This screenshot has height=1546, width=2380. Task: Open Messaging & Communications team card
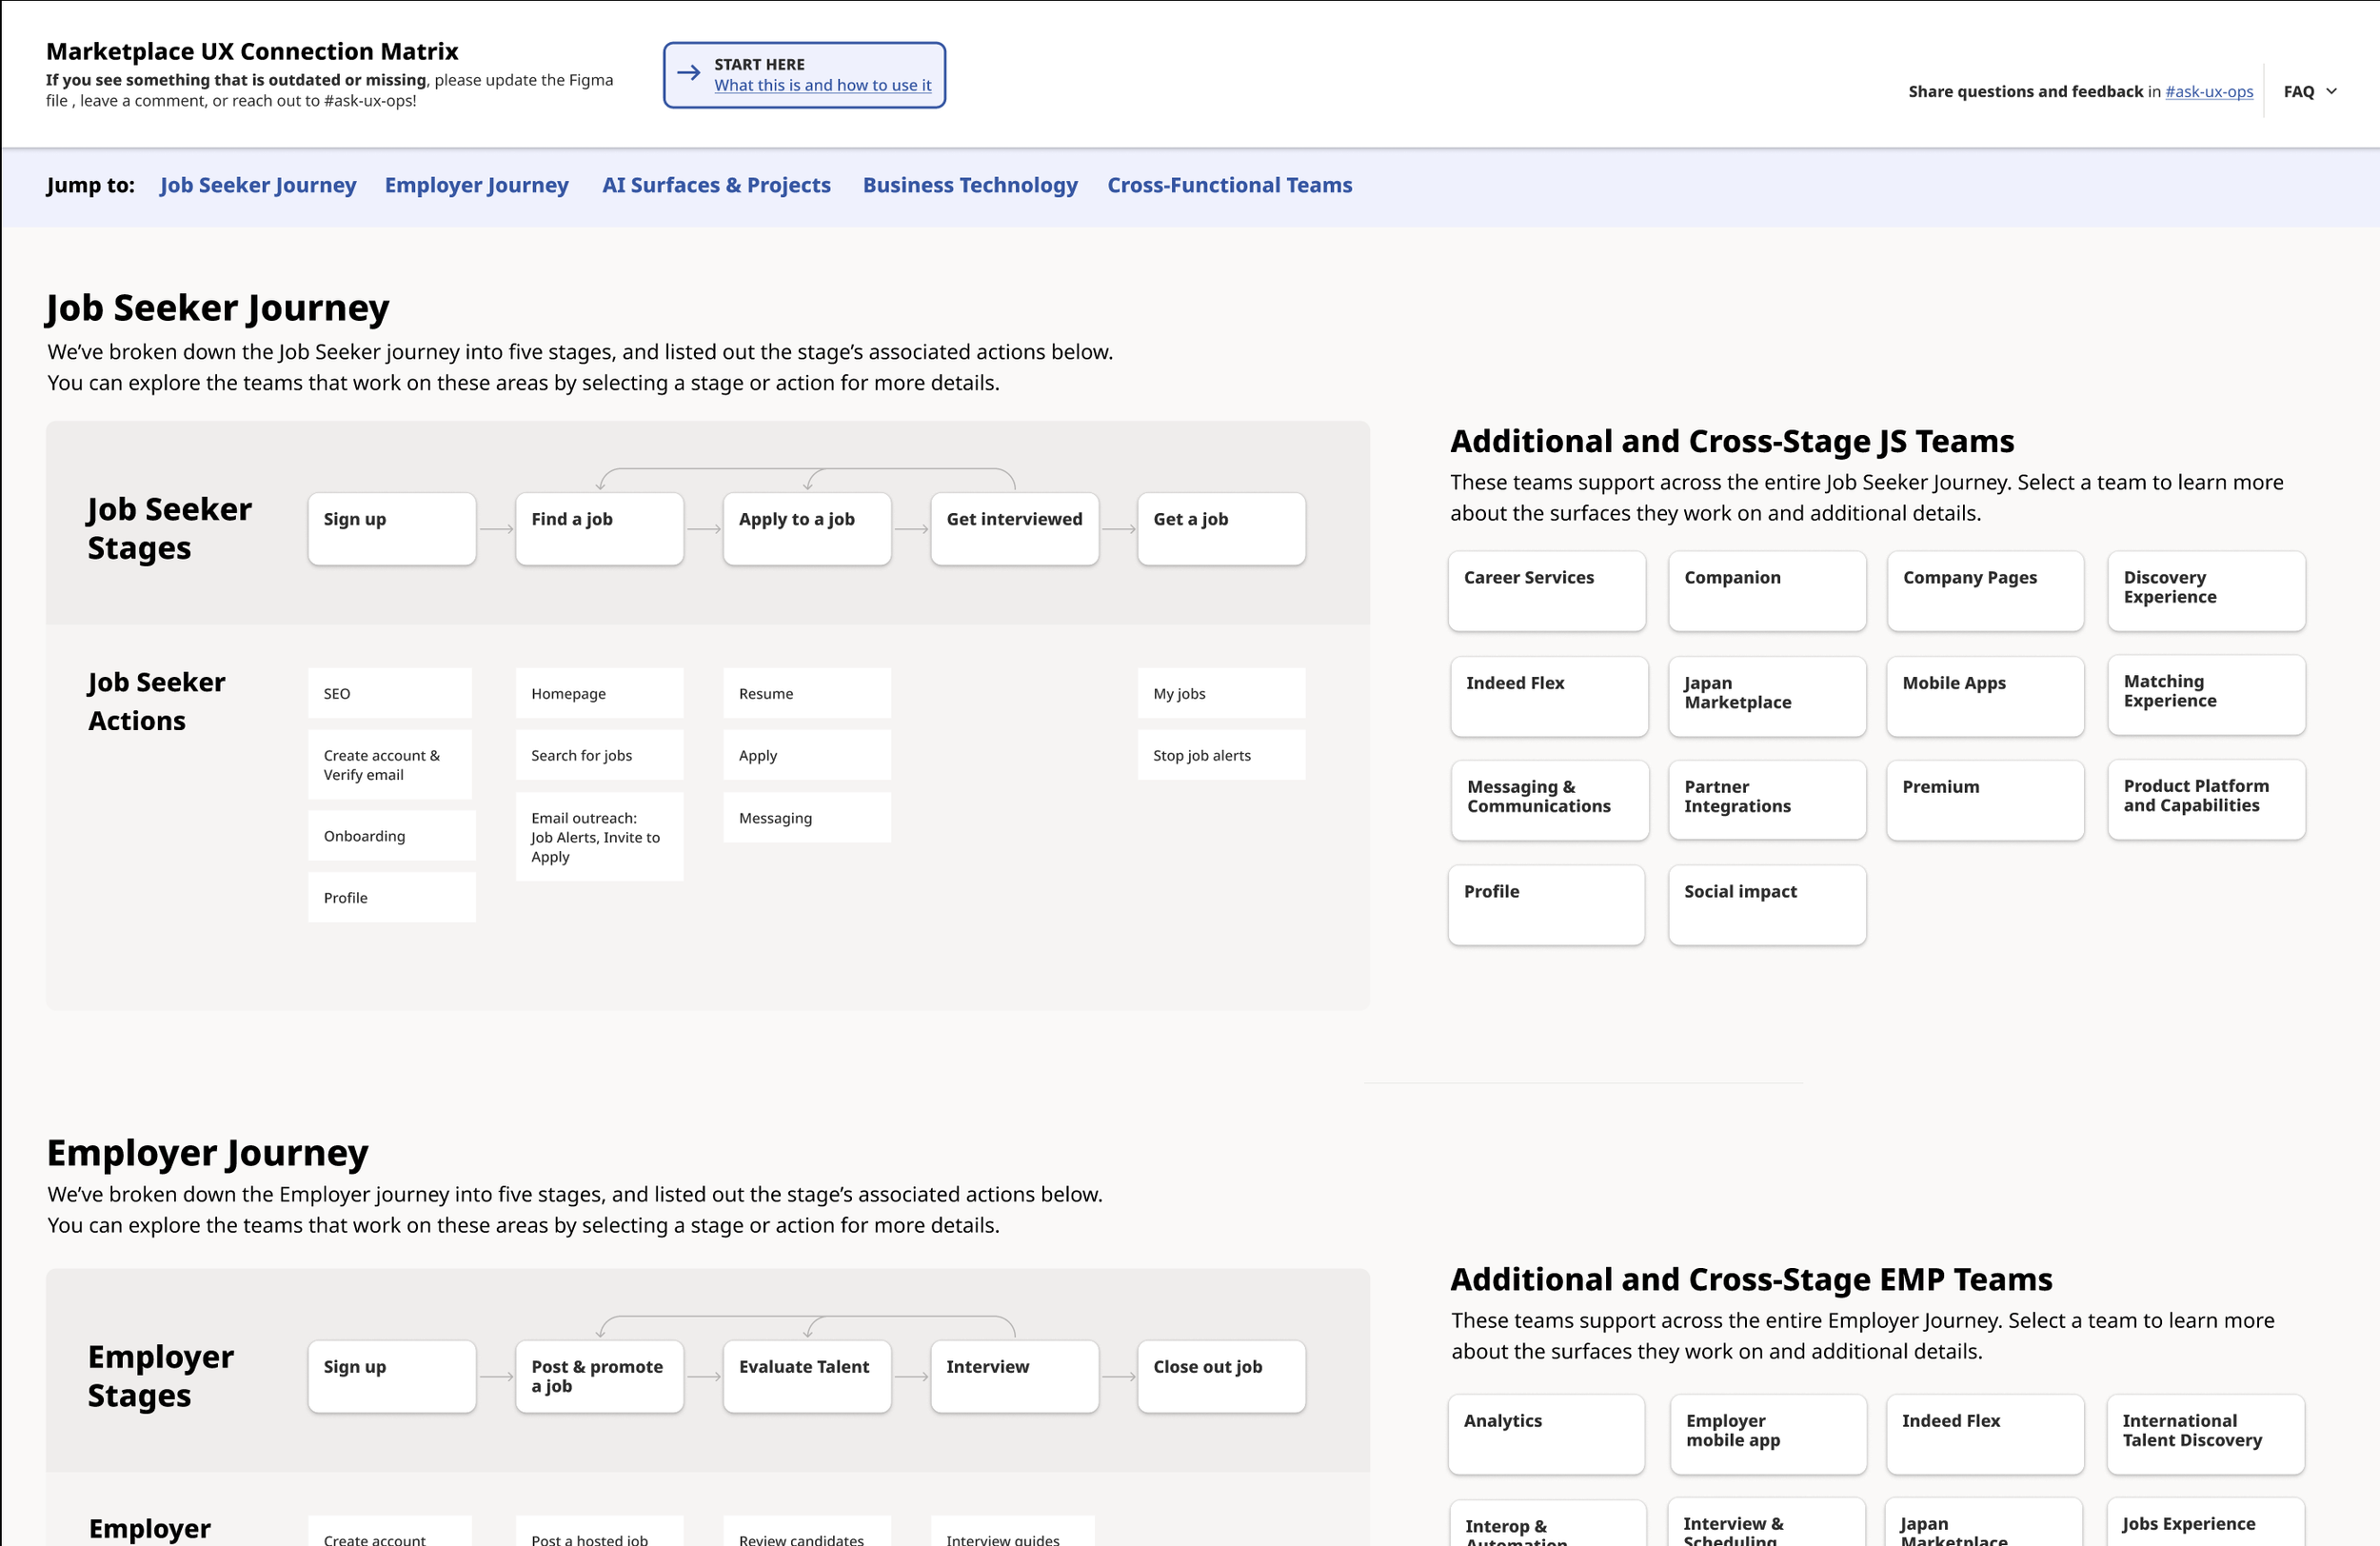pos(1548,800)
